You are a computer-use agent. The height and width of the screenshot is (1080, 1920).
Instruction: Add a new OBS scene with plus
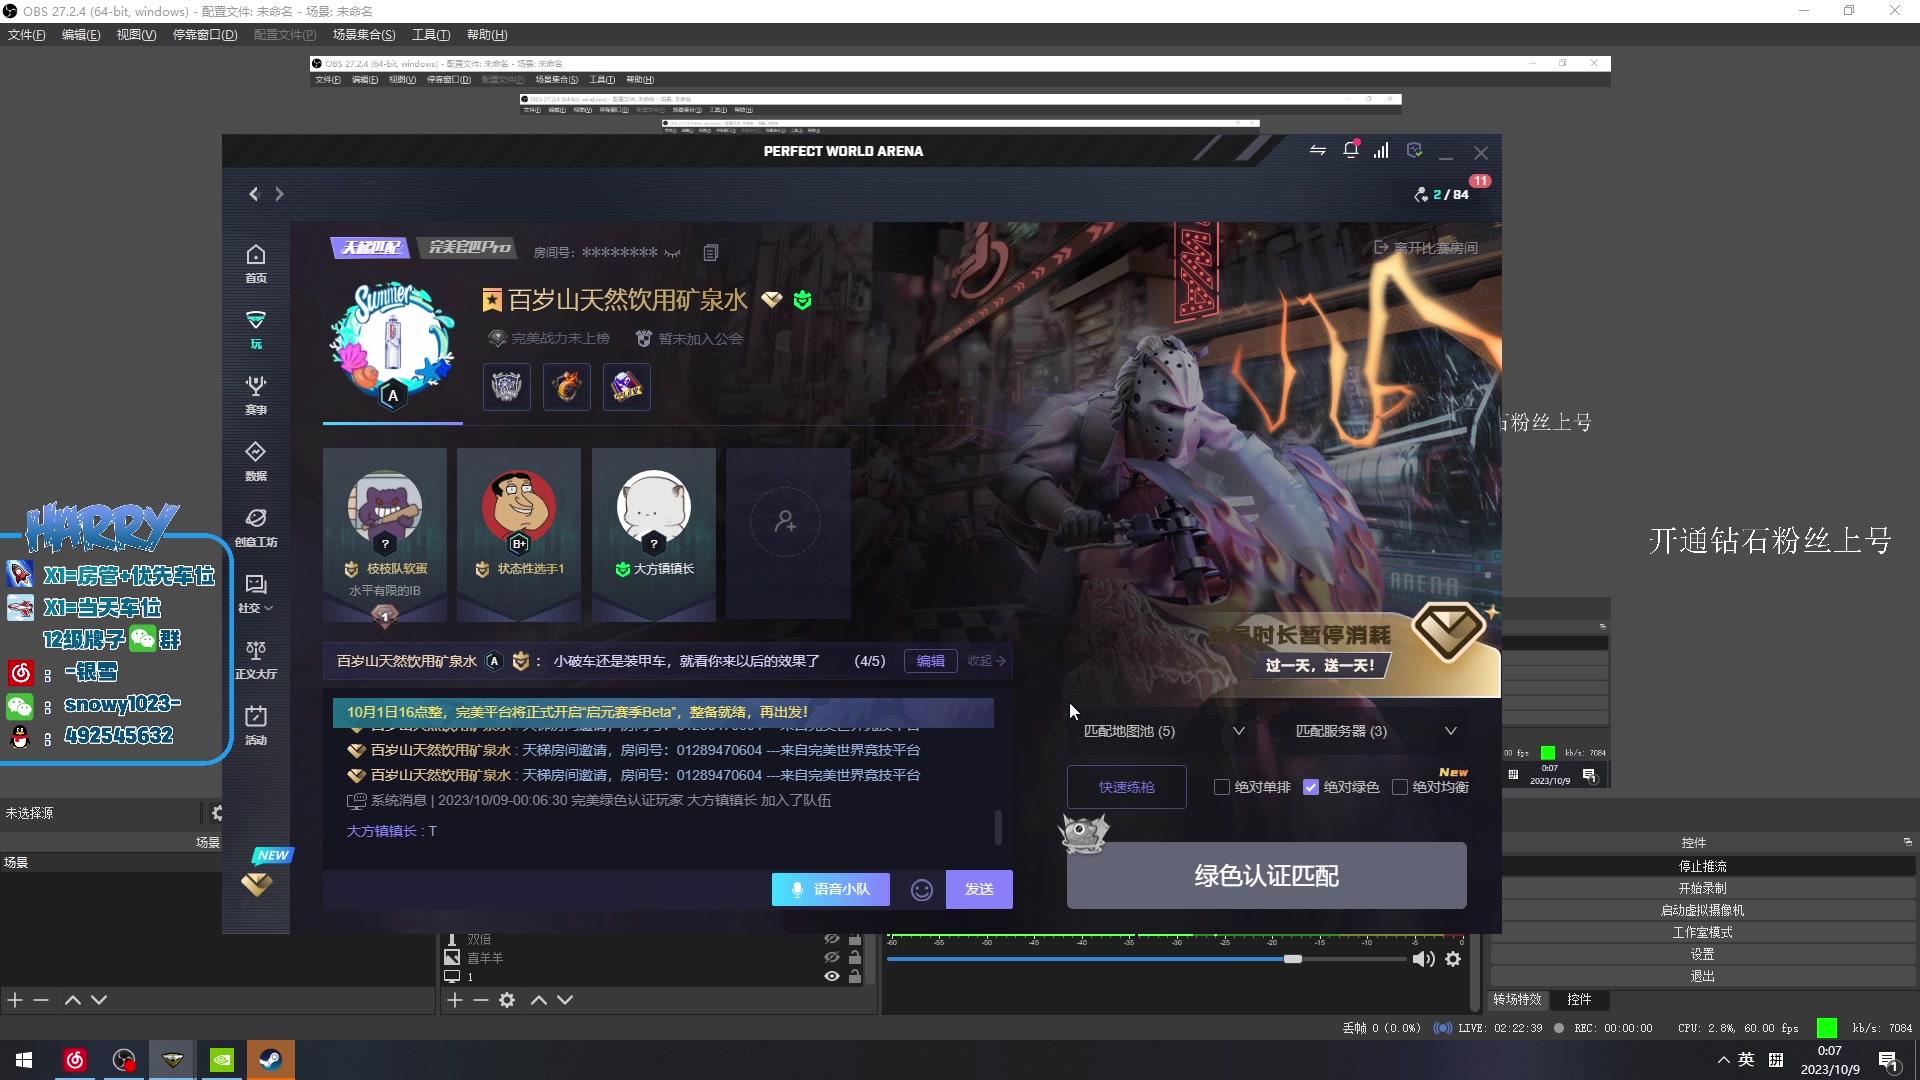coord(15,1000)
